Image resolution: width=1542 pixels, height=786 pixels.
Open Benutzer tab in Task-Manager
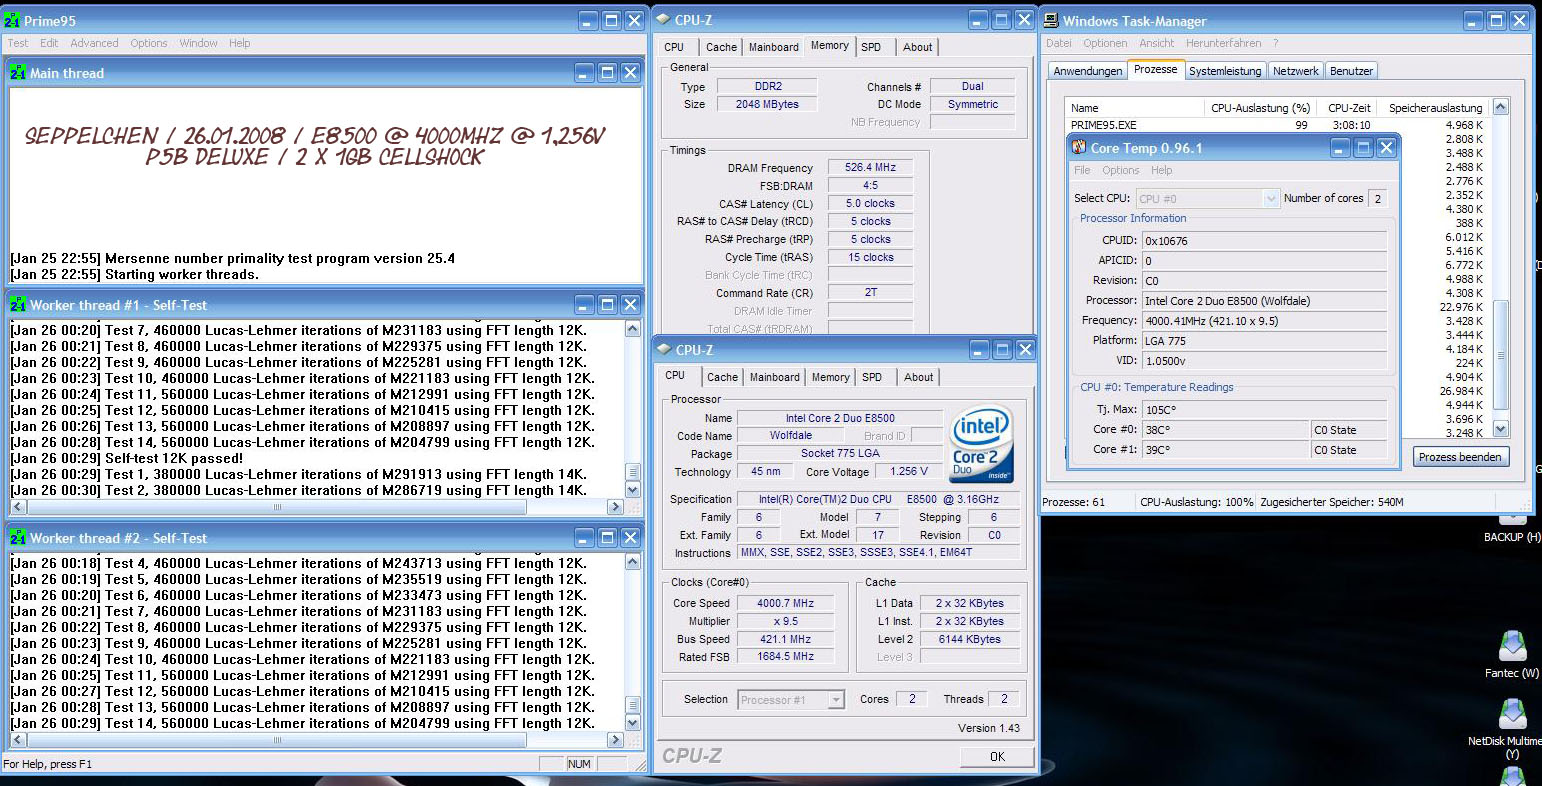click(1351, 71)
